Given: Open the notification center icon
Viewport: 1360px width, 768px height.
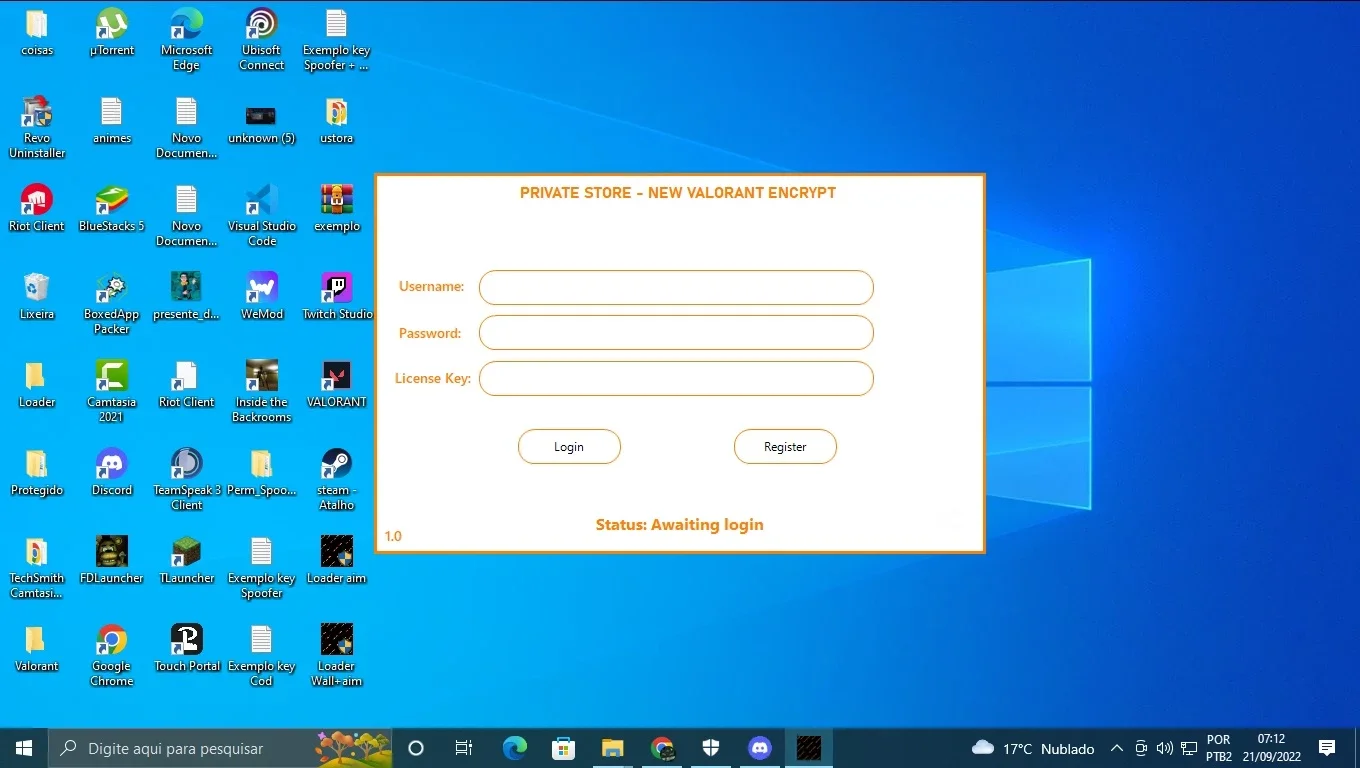Looking at the screenshot, I should [x=1327, y=748].
